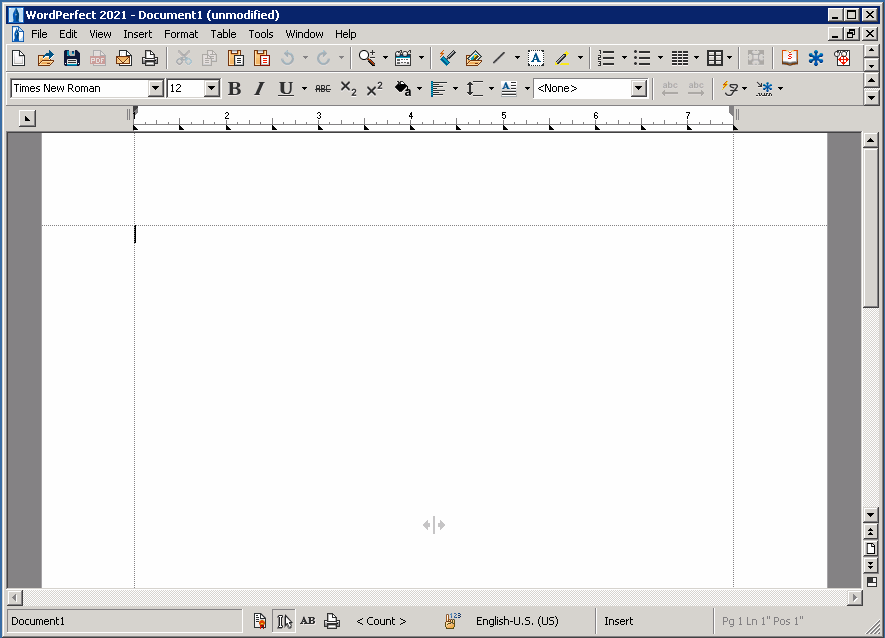Open the Tools menu
The image size is (885, 638).
(261, 34)
